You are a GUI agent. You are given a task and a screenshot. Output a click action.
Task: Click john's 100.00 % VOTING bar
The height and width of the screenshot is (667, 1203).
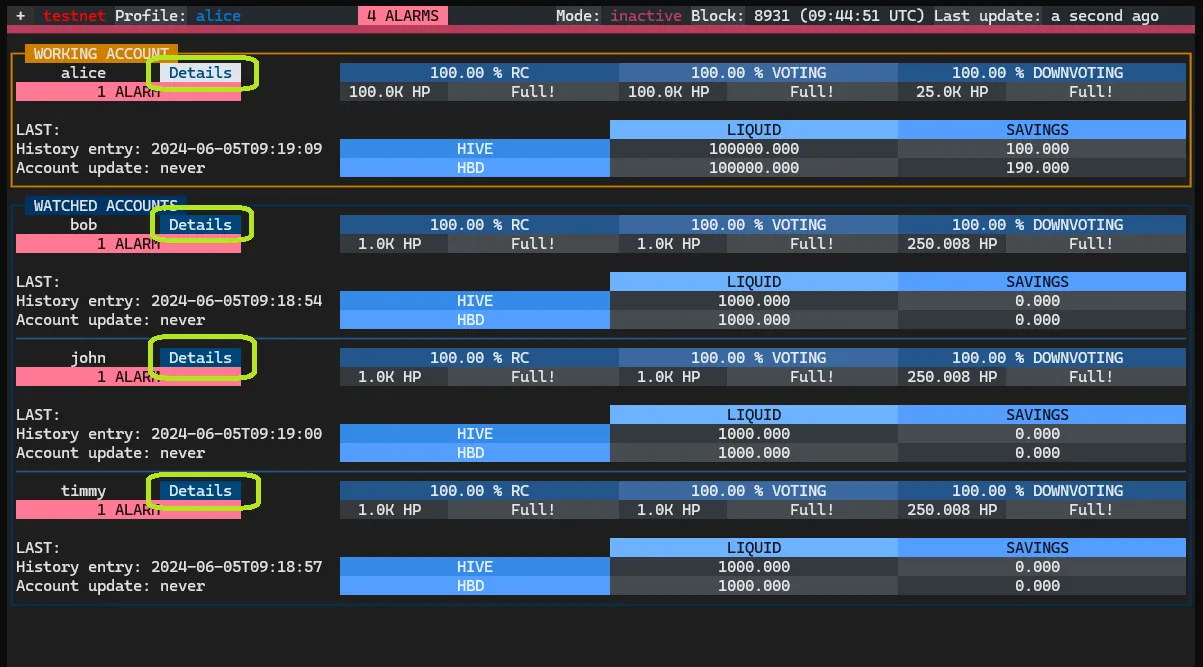click(x=758, y=358)
